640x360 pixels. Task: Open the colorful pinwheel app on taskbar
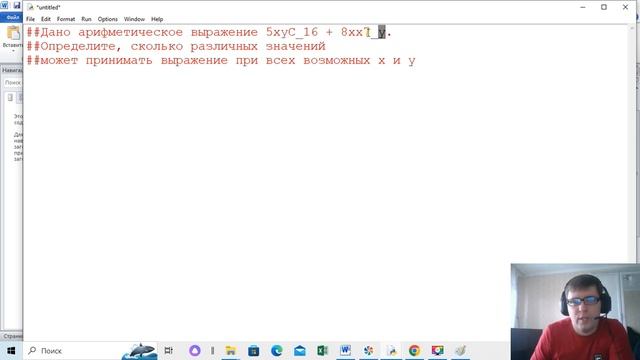369,351
